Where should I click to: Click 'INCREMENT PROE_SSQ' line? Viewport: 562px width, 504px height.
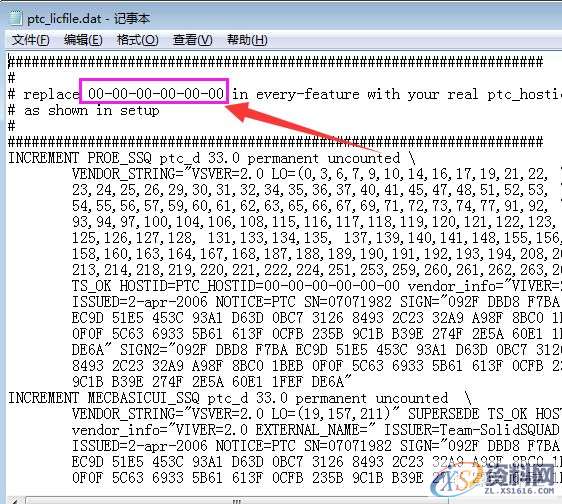(x=211, y=158)
